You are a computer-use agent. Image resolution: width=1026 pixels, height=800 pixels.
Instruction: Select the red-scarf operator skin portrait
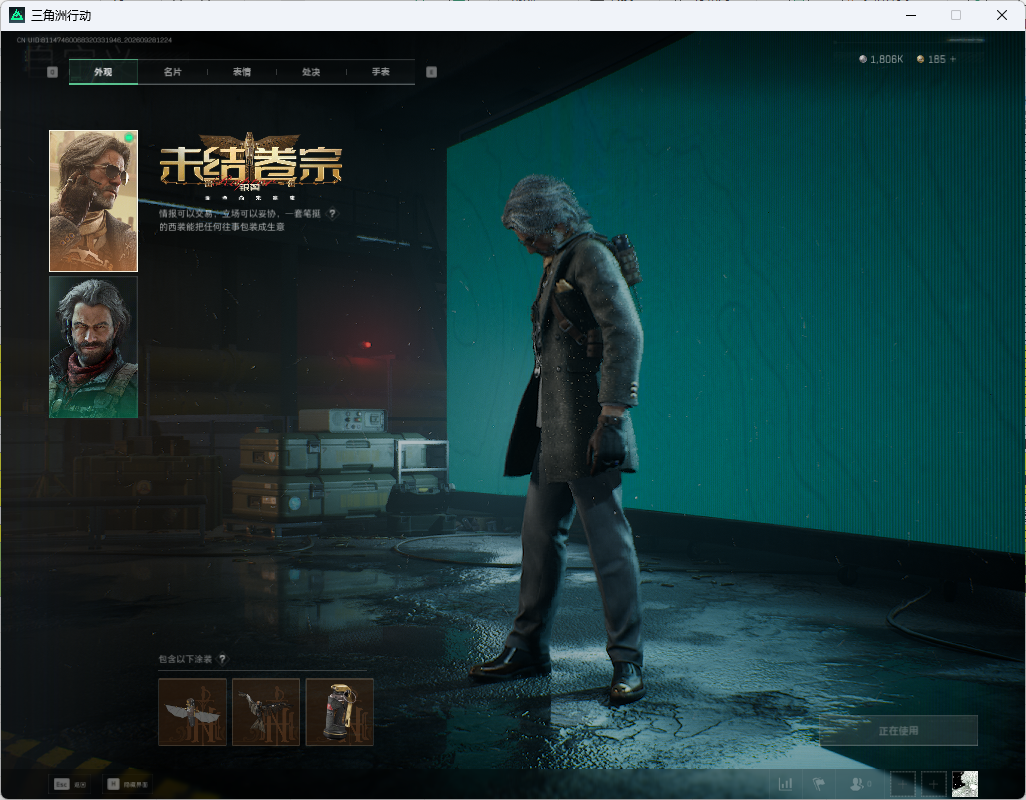[x=94, y=347]
